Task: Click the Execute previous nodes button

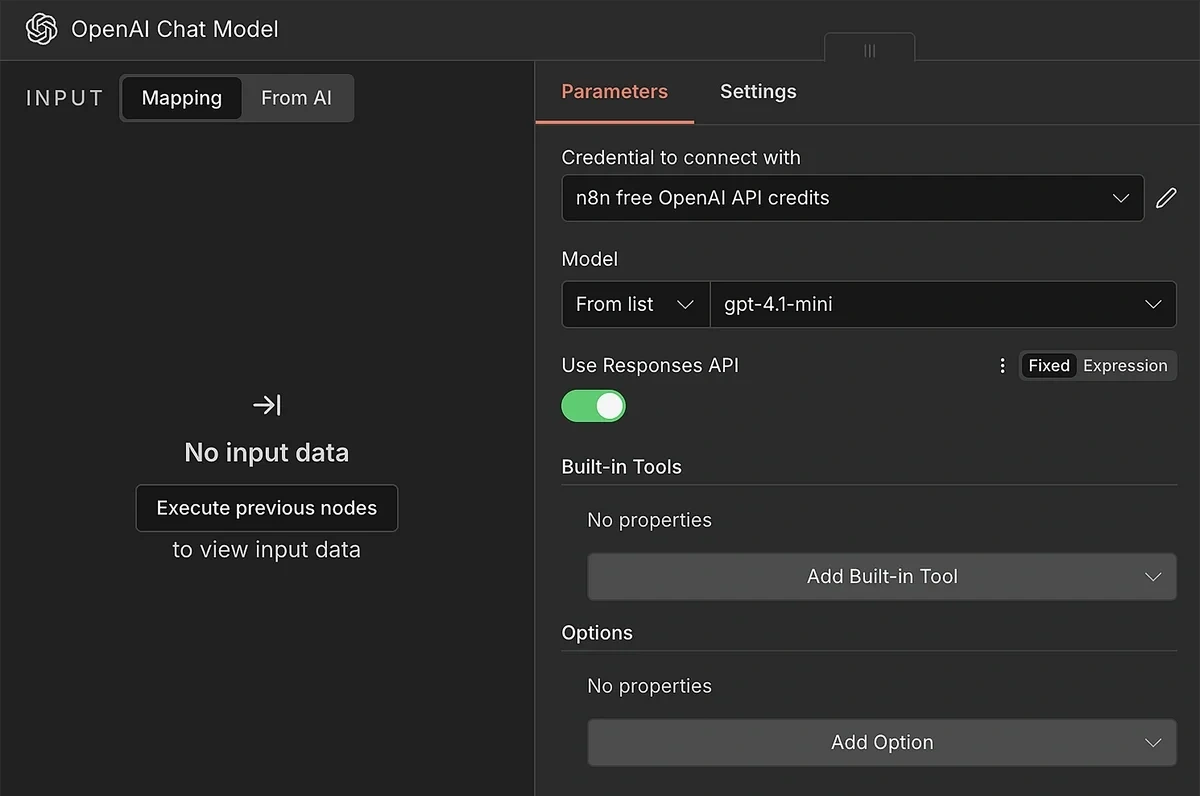Action: (266, 508)
